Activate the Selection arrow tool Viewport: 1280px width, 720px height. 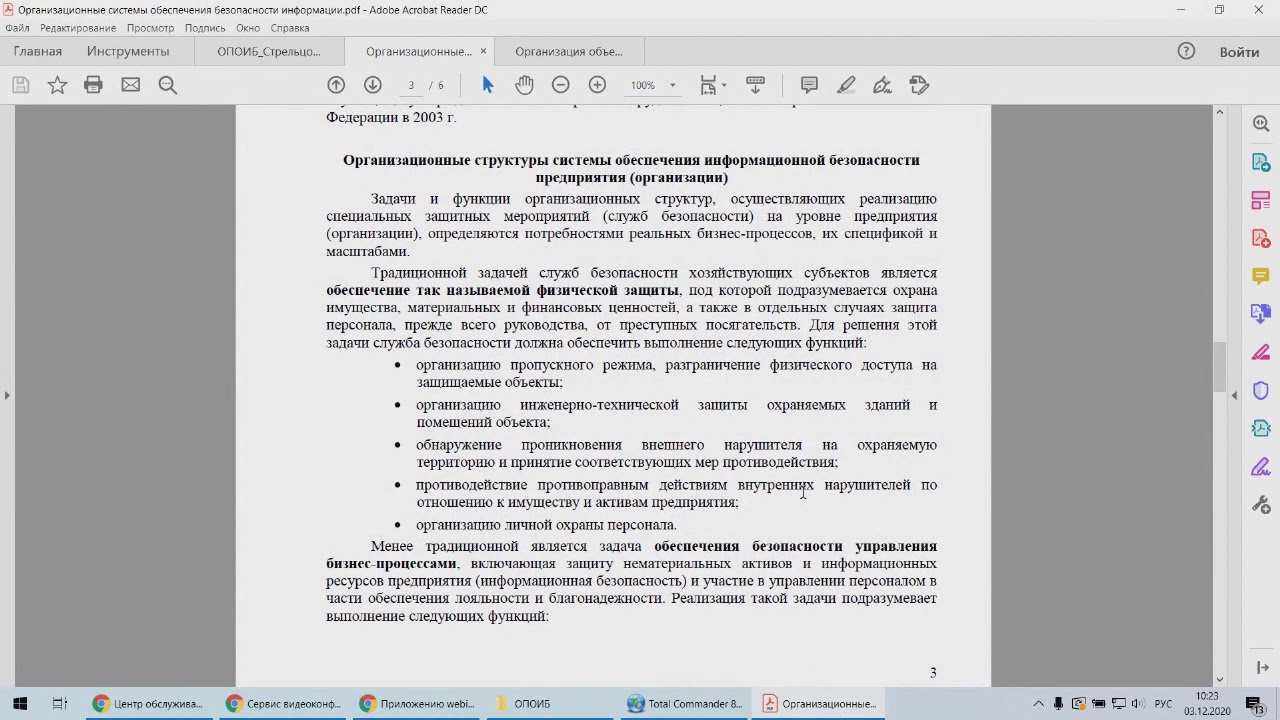(x=488, y=85)
